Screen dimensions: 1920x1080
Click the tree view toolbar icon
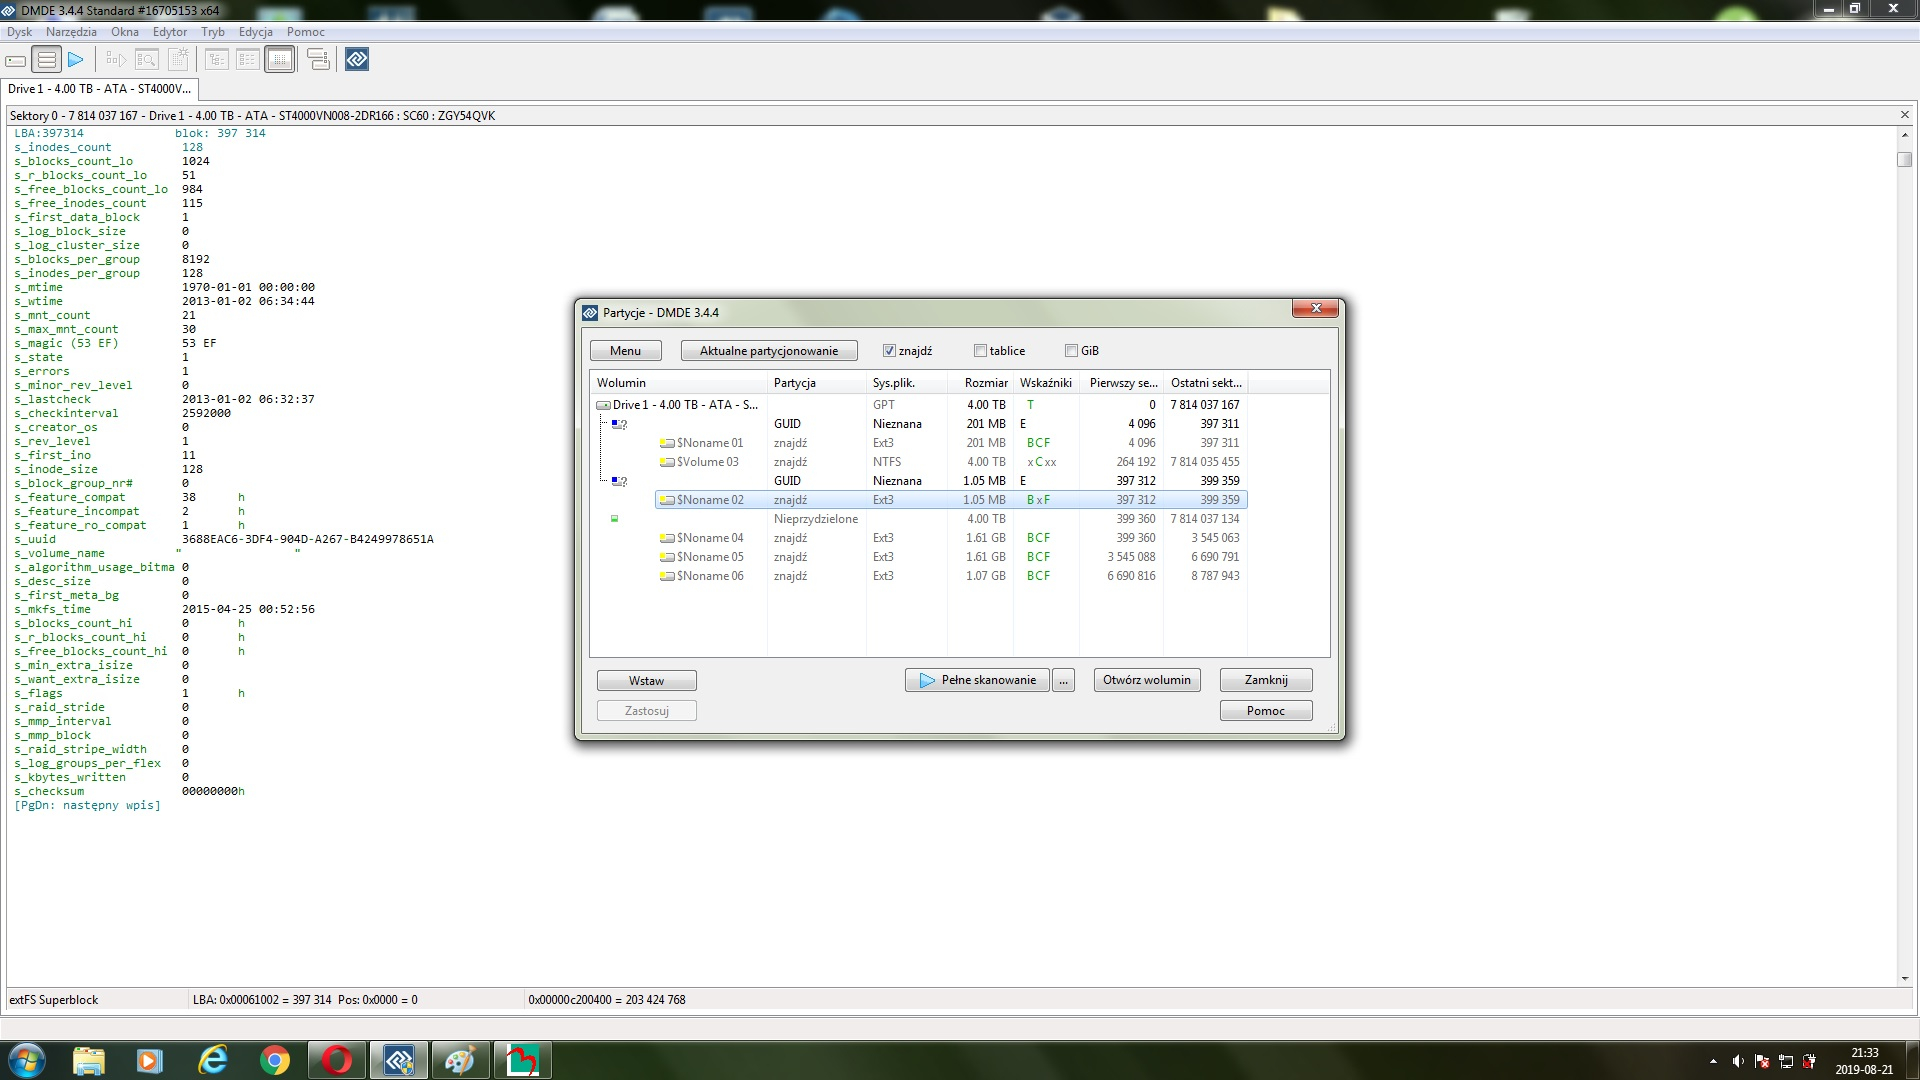pos(217,60)
